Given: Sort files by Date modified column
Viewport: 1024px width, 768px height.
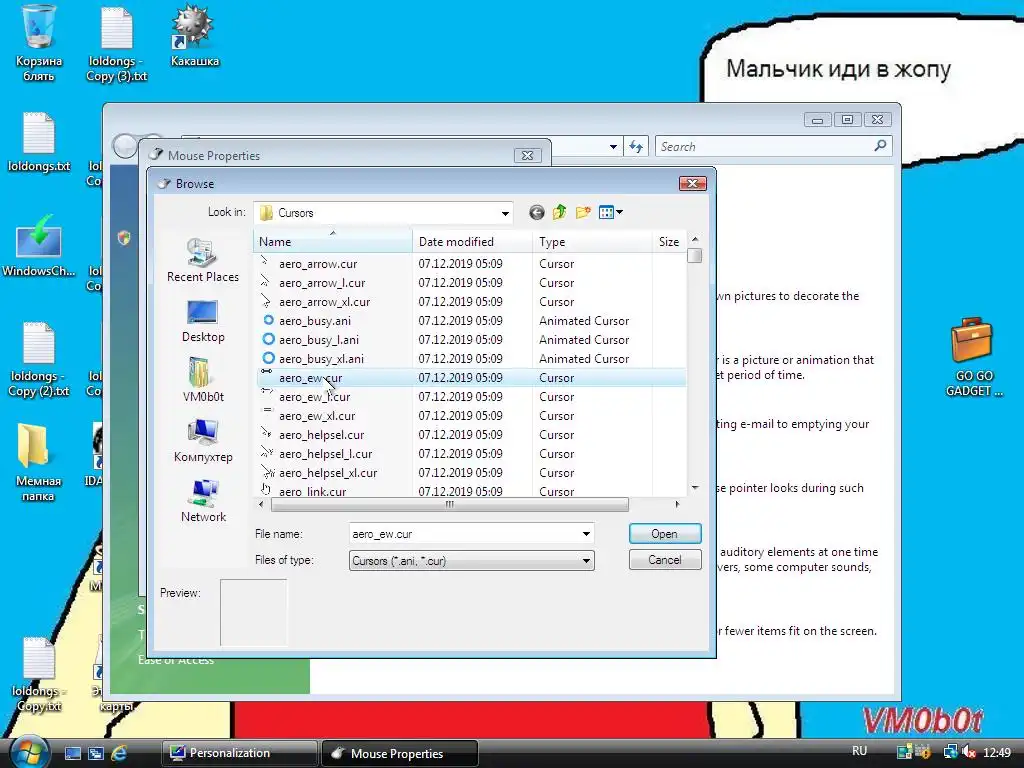Looking at the screenshot, I should point(472,242).
